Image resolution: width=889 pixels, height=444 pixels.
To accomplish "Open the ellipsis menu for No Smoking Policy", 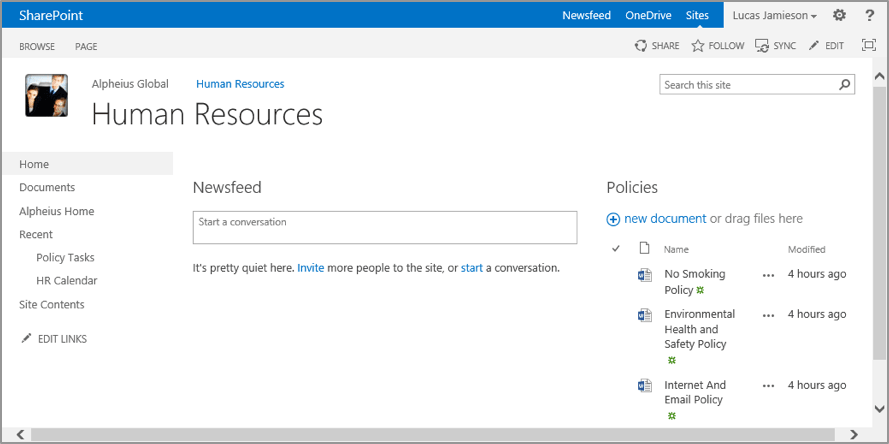I will pos(768,275).
